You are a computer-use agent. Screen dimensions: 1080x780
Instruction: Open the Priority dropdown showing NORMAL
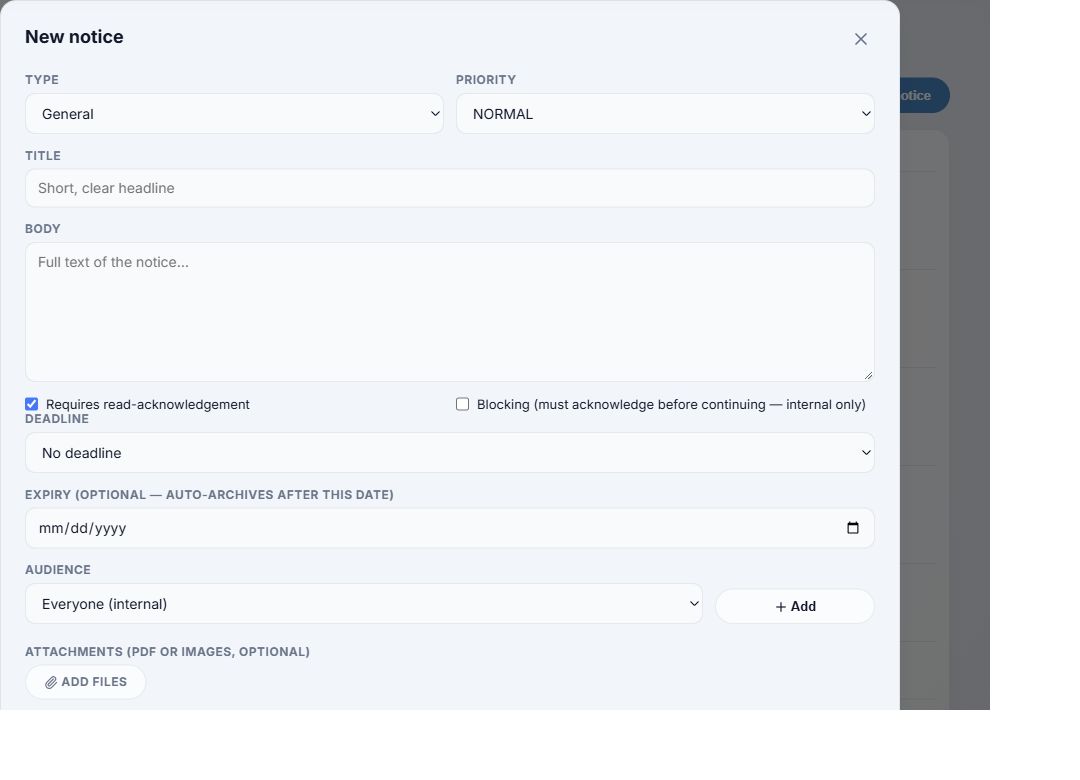coord(665,114)
